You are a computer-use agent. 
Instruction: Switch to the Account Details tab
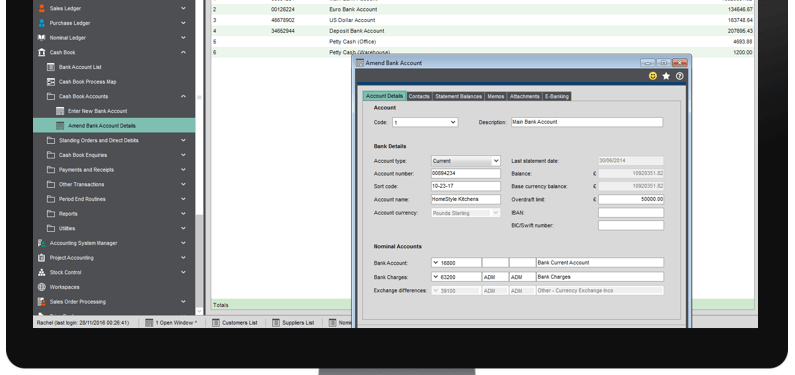pyautogui.click(x=384, y=96)
